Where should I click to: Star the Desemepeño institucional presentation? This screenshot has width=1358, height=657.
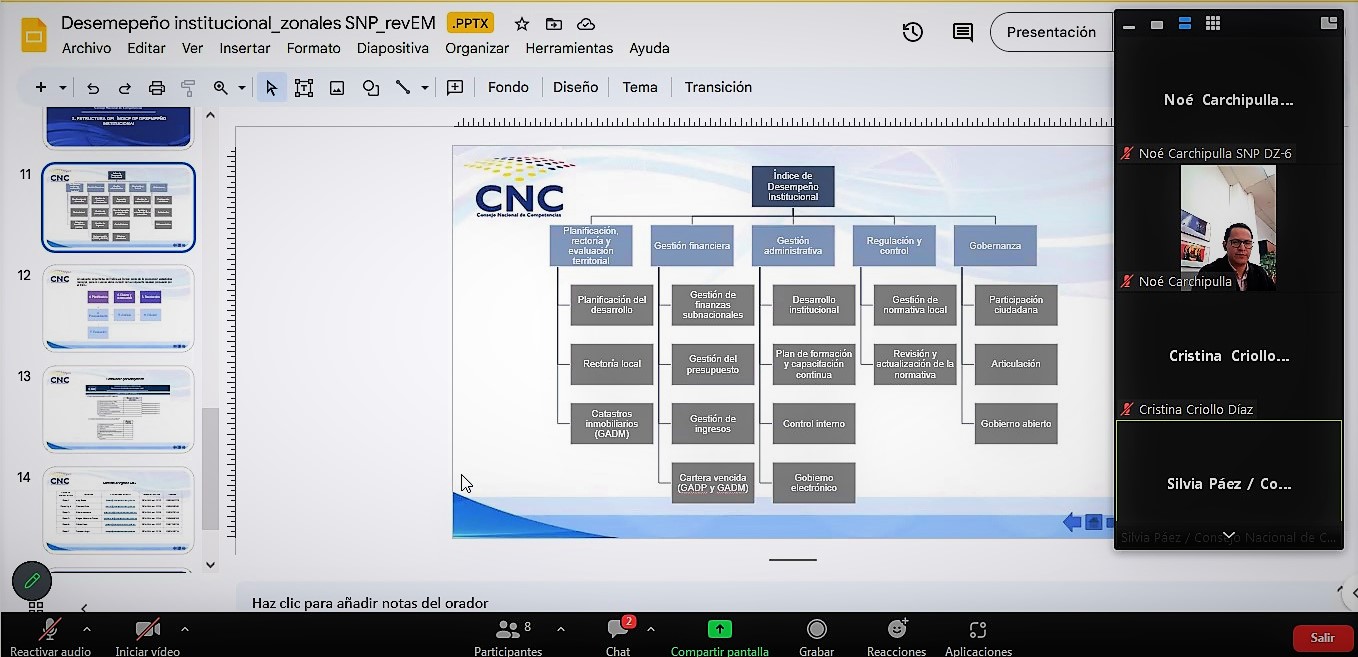(x=521, y=24)
